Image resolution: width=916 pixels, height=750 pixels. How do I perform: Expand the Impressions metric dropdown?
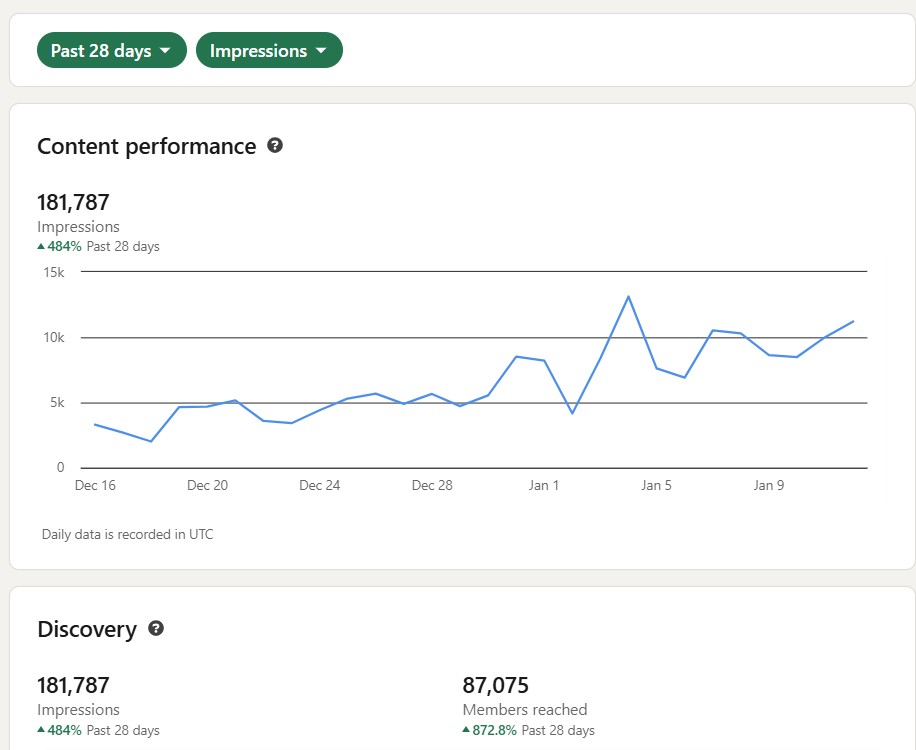click(x=268, y=51)
